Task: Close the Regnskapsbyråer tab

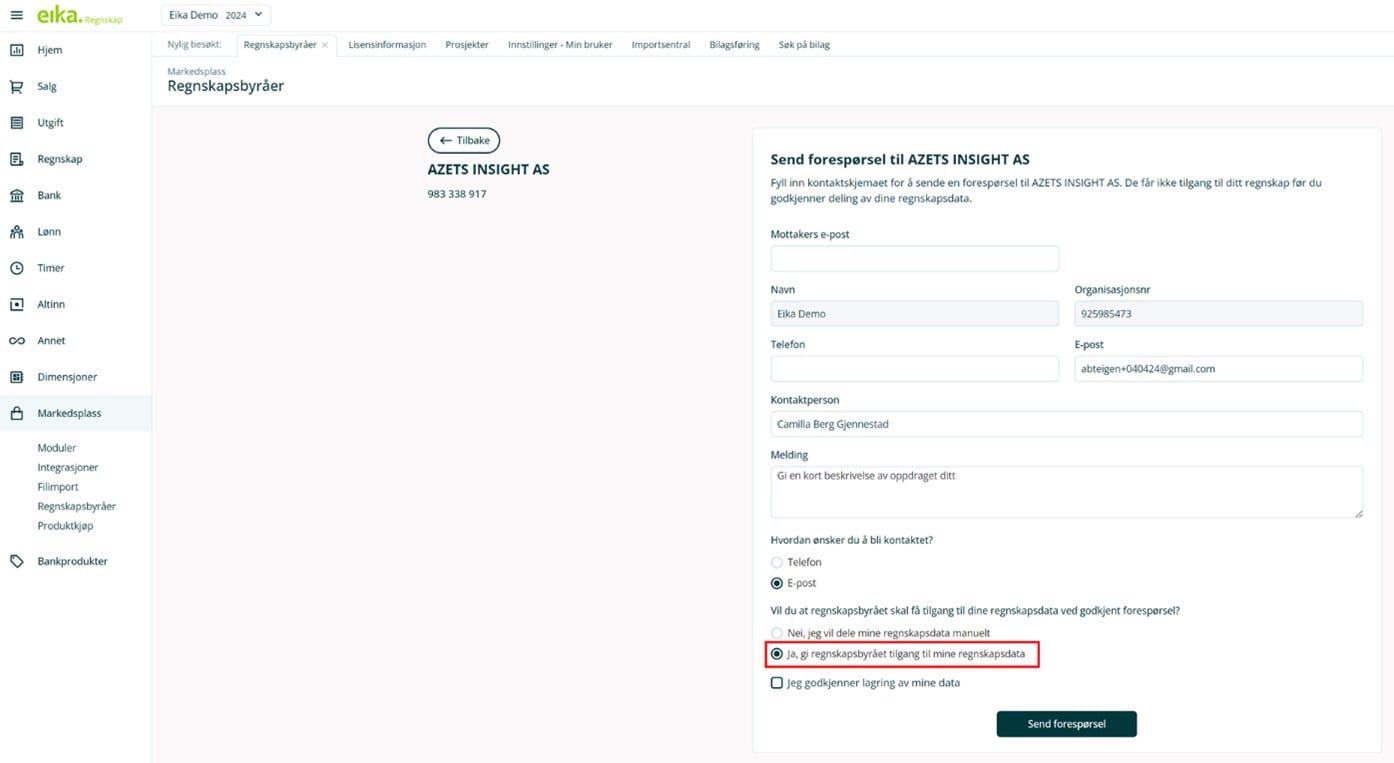Action: [325, 45]
